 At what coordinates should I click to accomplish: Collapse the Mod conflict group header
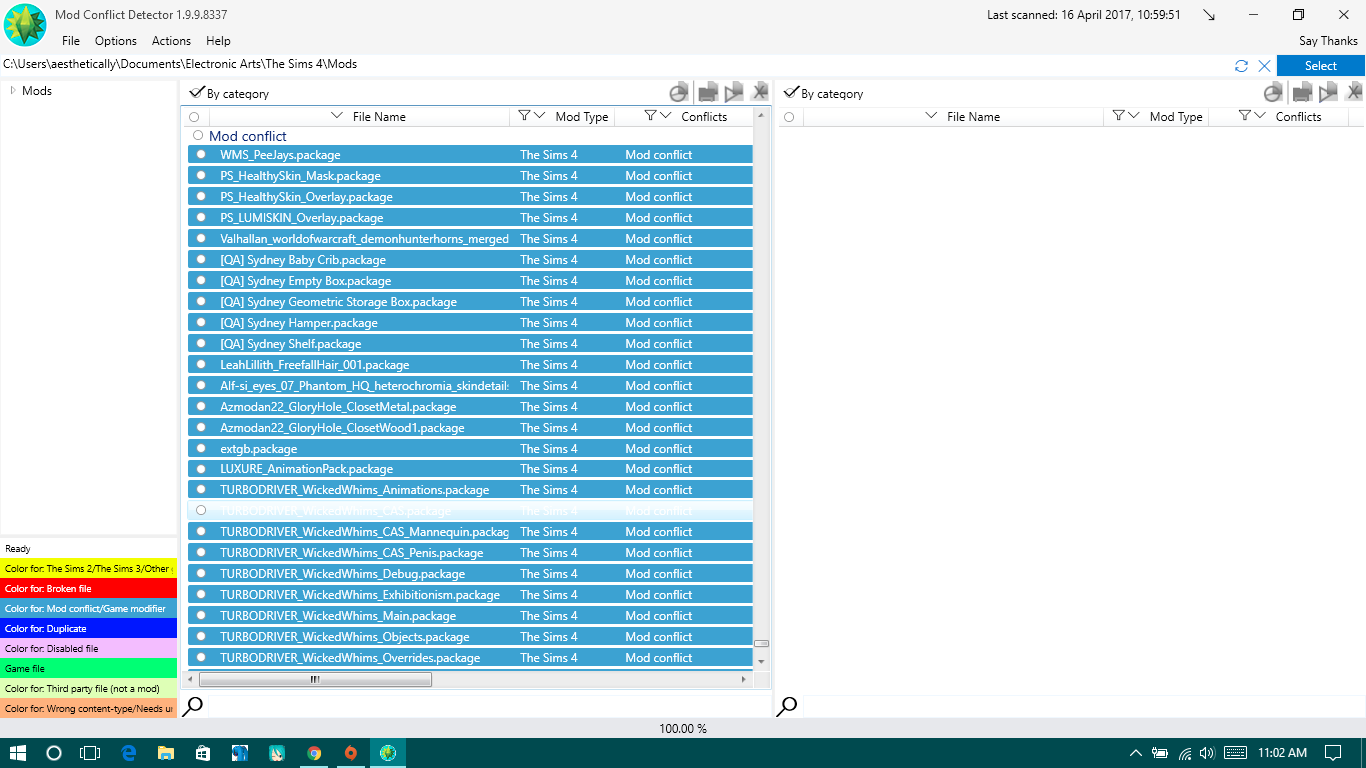click(248, 136)
